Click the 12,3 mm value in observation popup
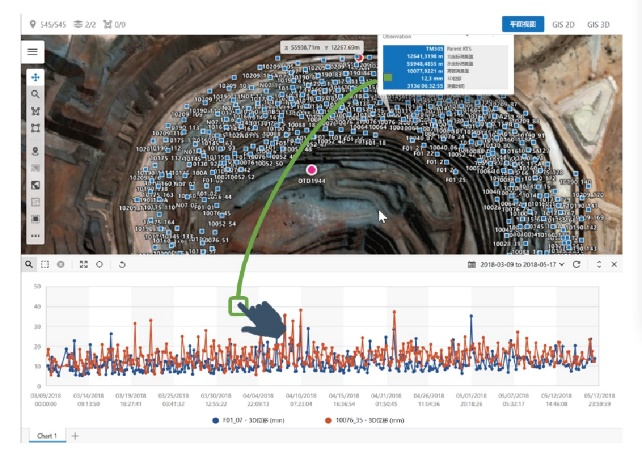The height and width of the screenshot is (464, 642). point(432,78)
